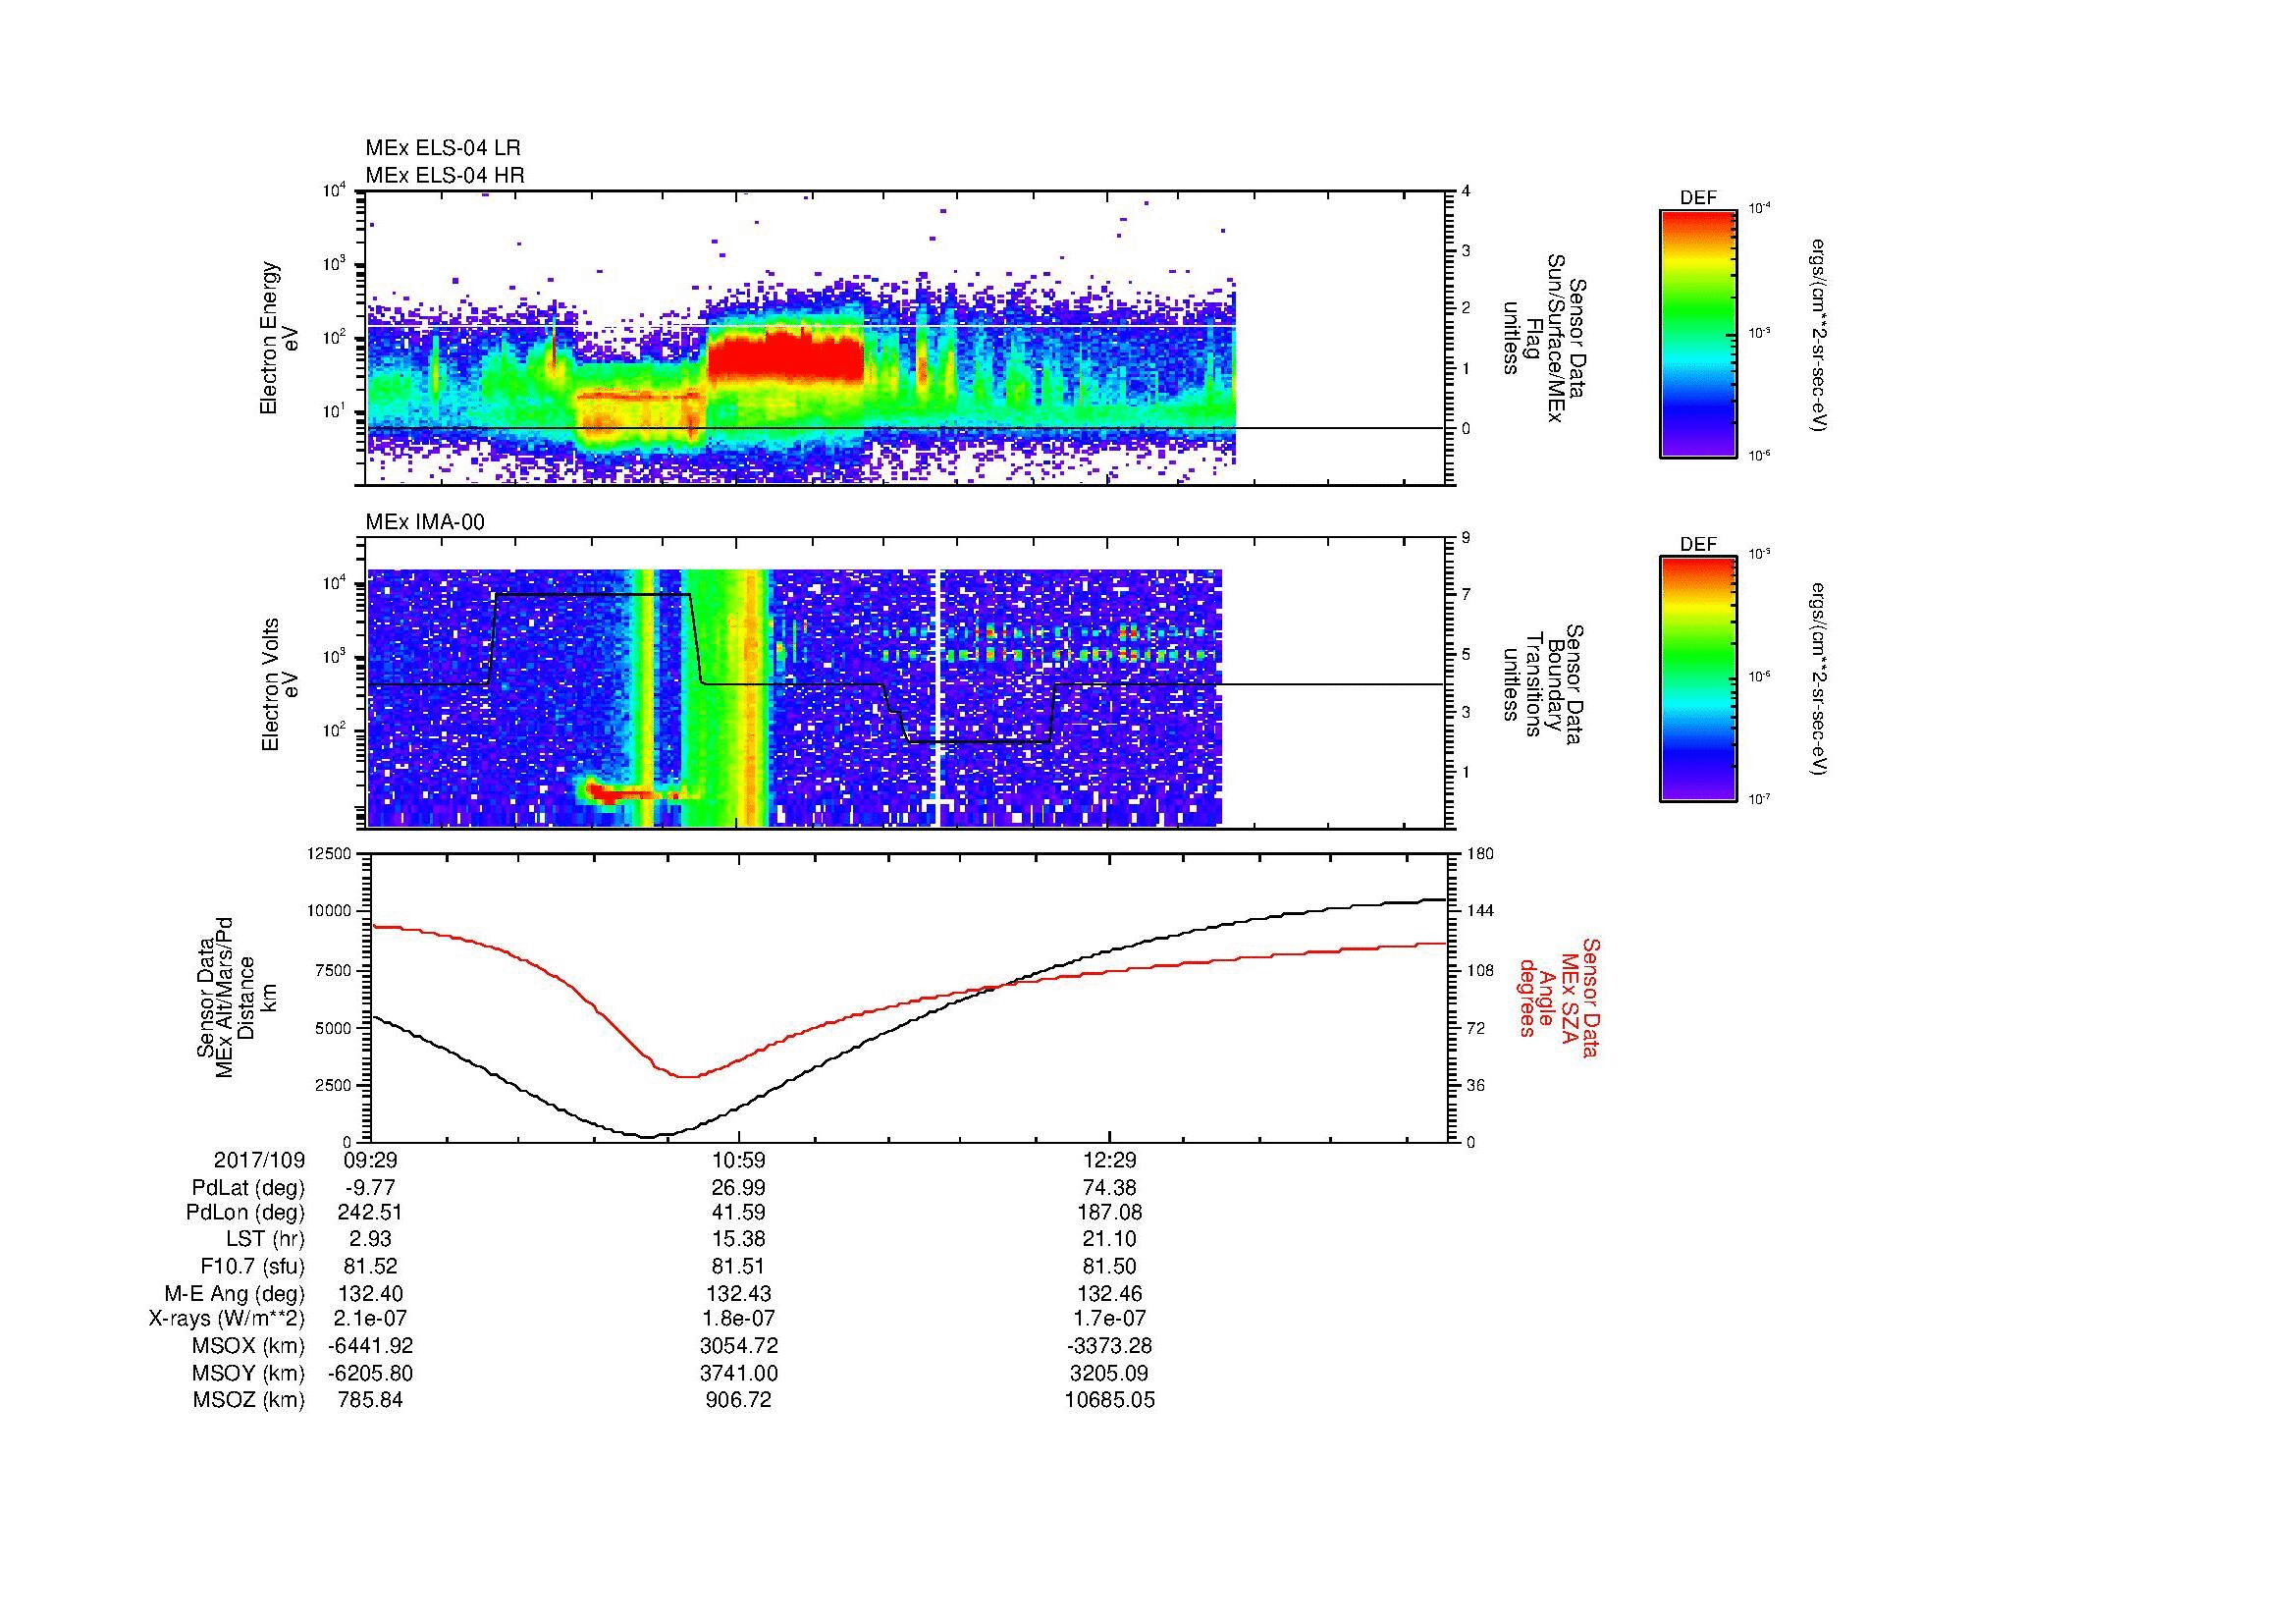Click the red high-flux electron band in ELS spectrogram
Viewport: 2296px width, 1623px height.
pyautogui.click(x=786, y=360)
